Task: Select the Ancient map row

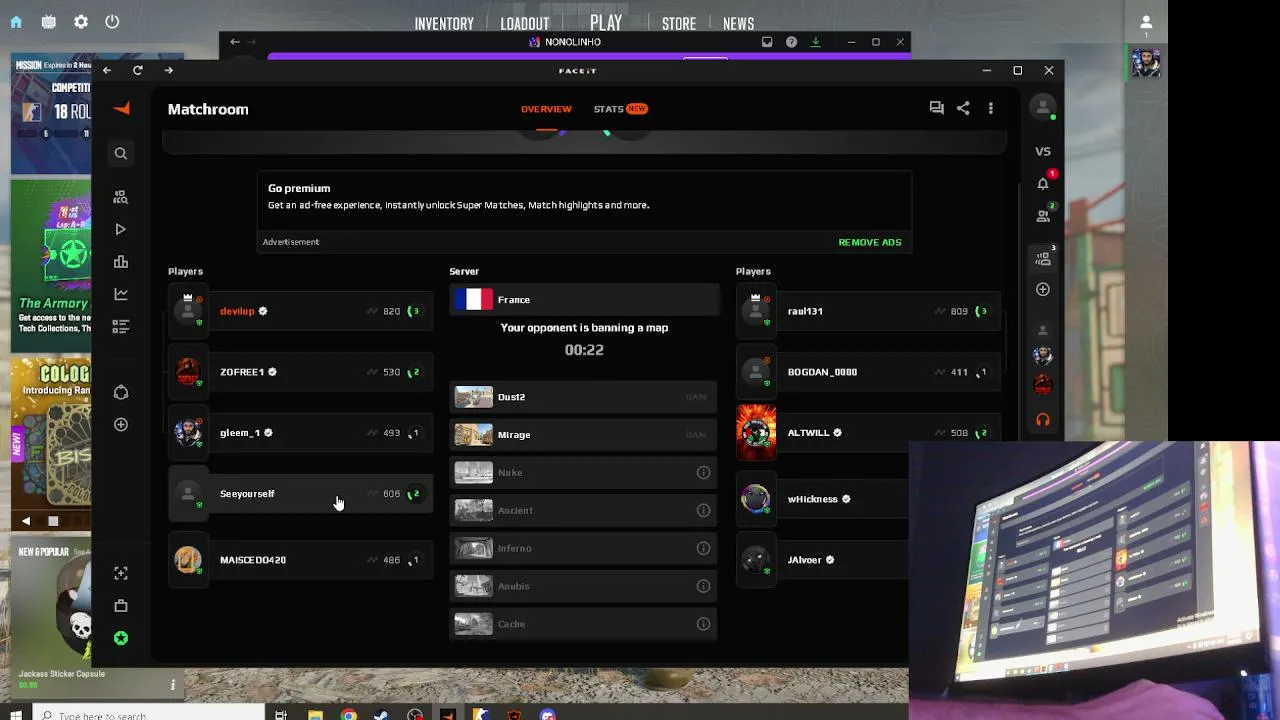Action: click(583, 511)
